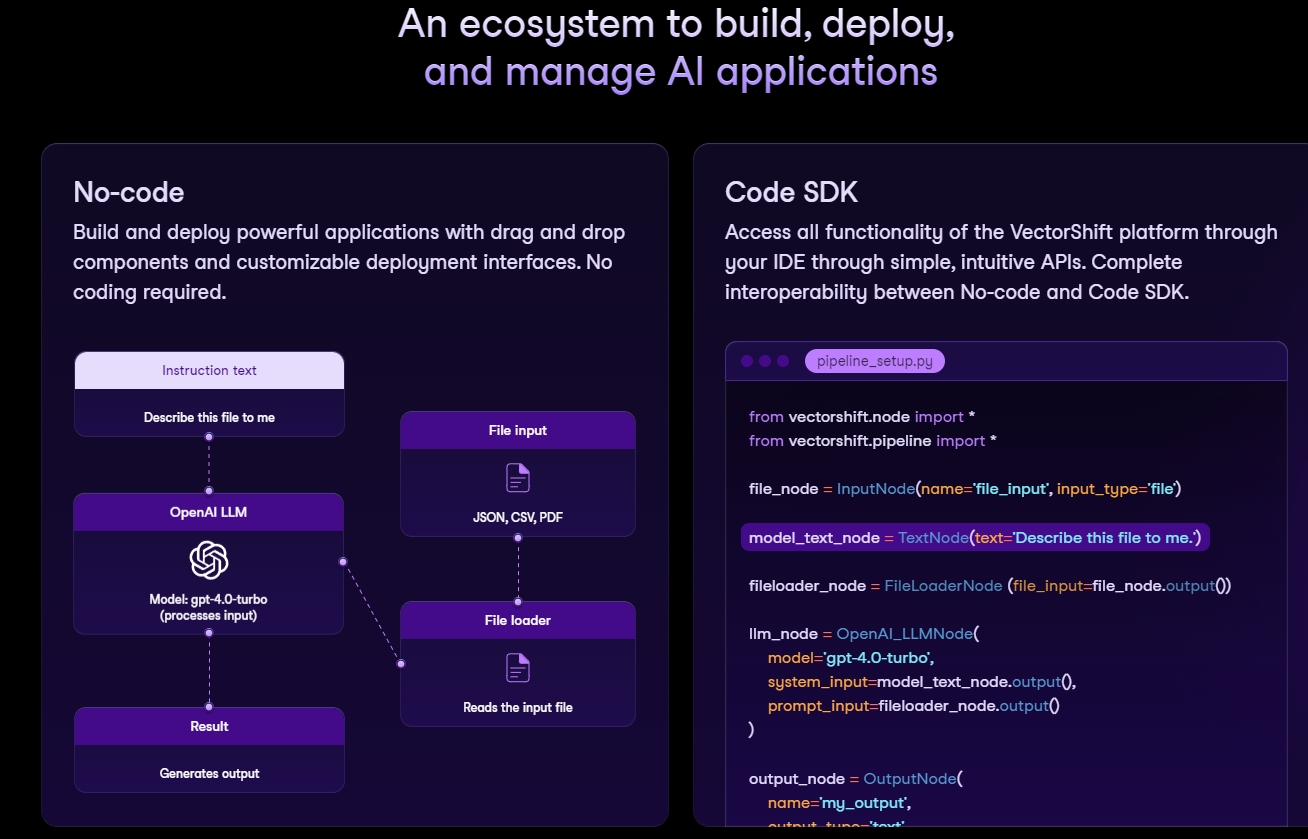Click the OpenAI logo in the LLM node
The image size is (1308, 839).
pos(209,560)
